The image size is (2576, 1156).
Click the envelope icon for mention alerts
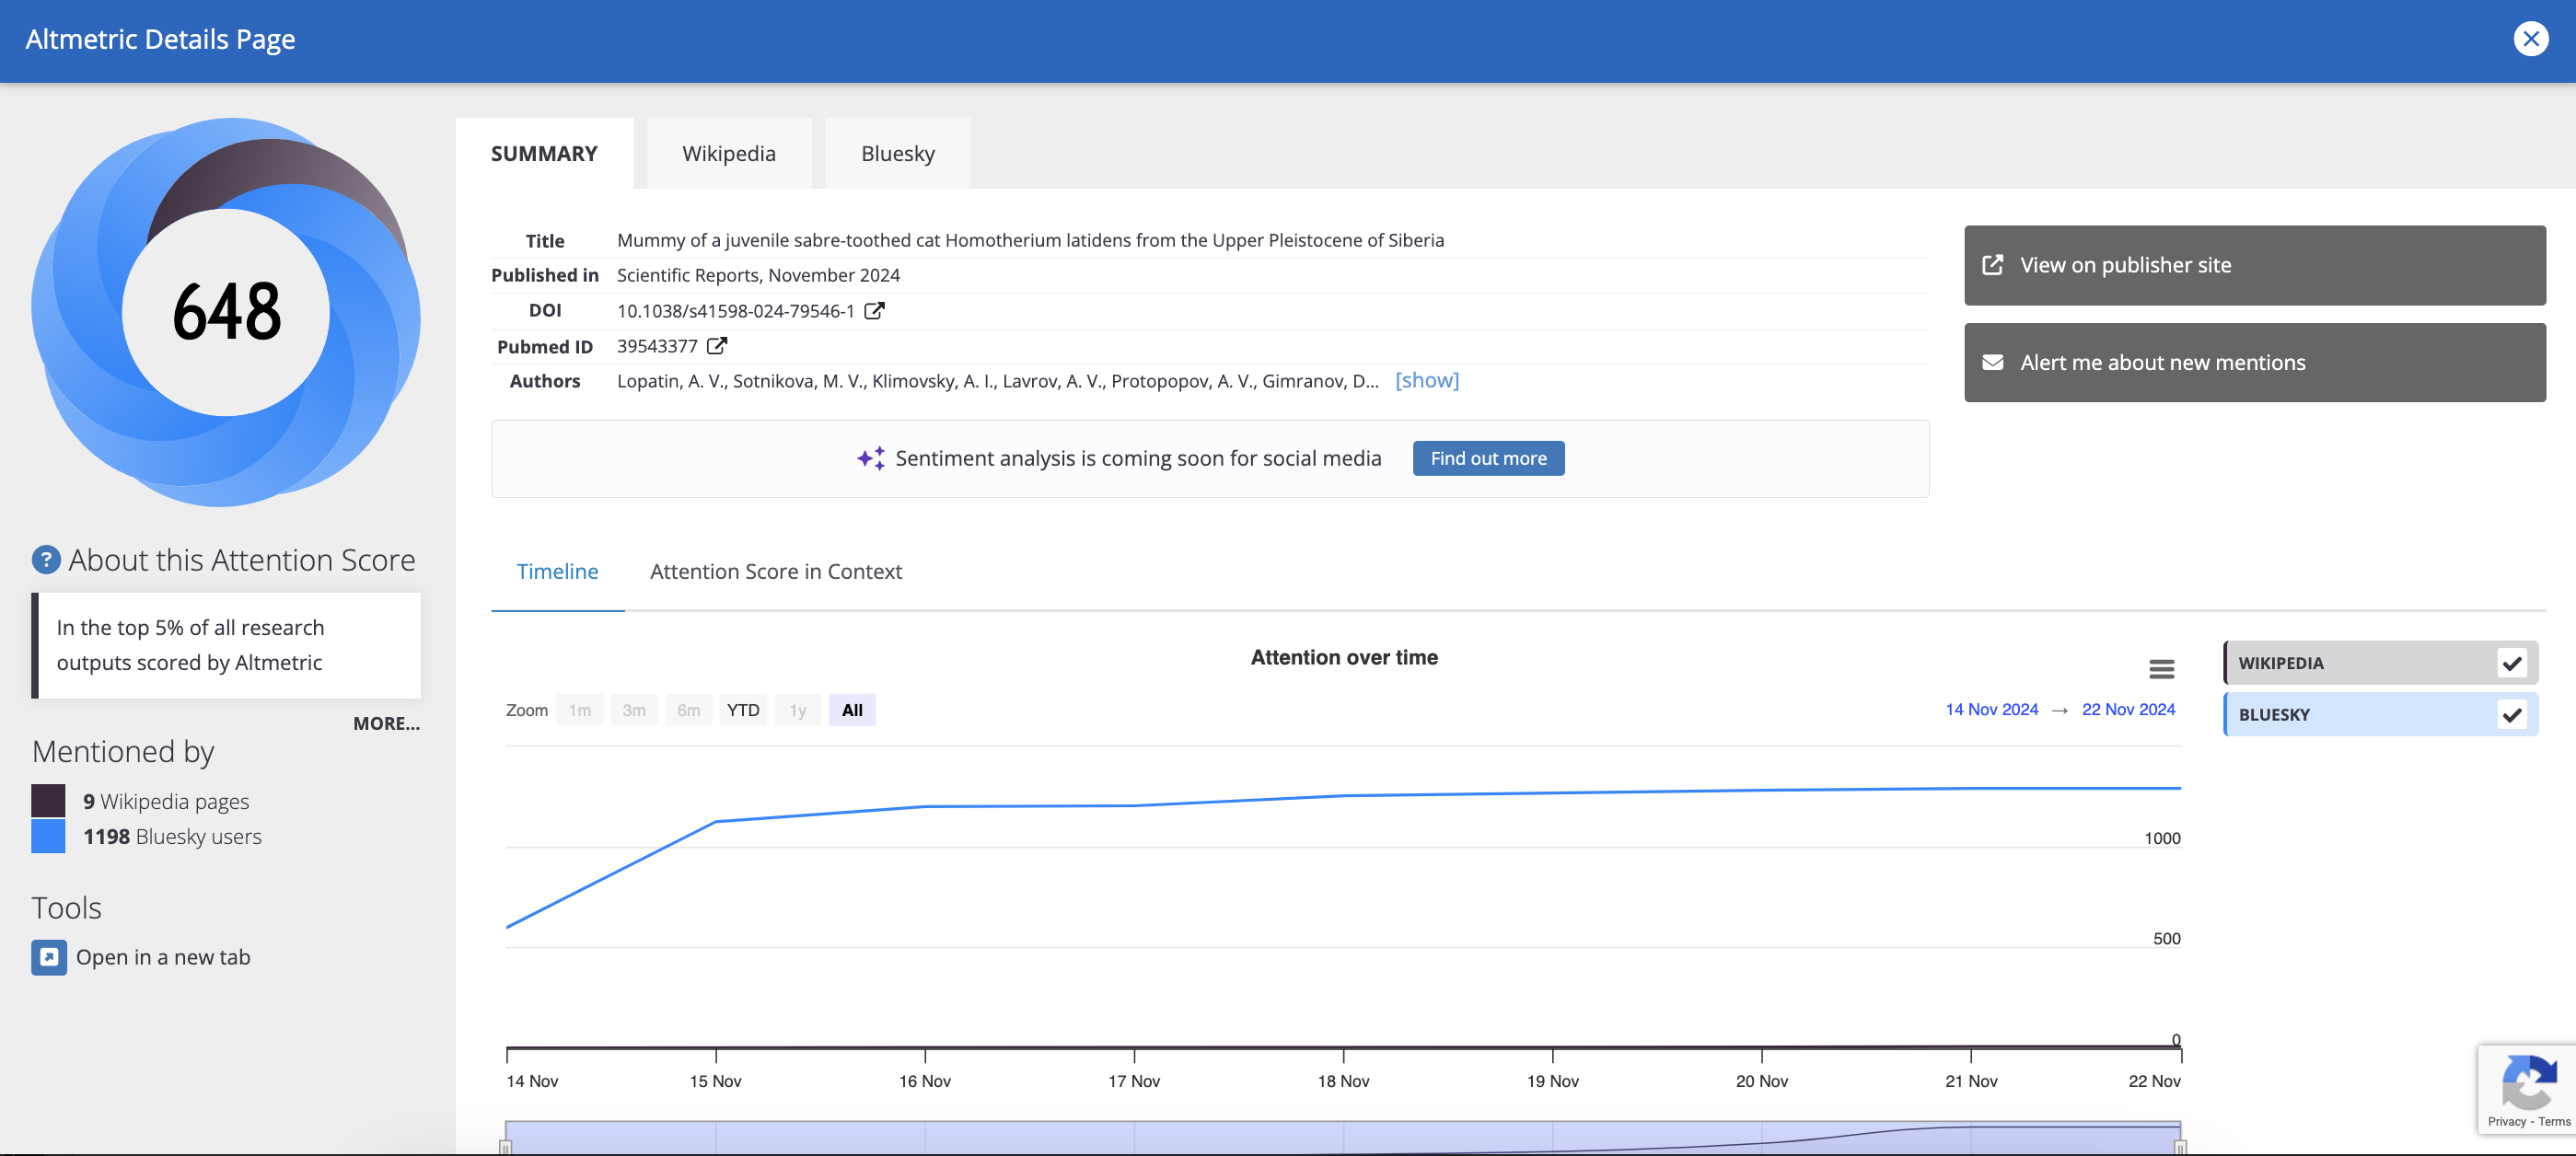click(1993, 362)
